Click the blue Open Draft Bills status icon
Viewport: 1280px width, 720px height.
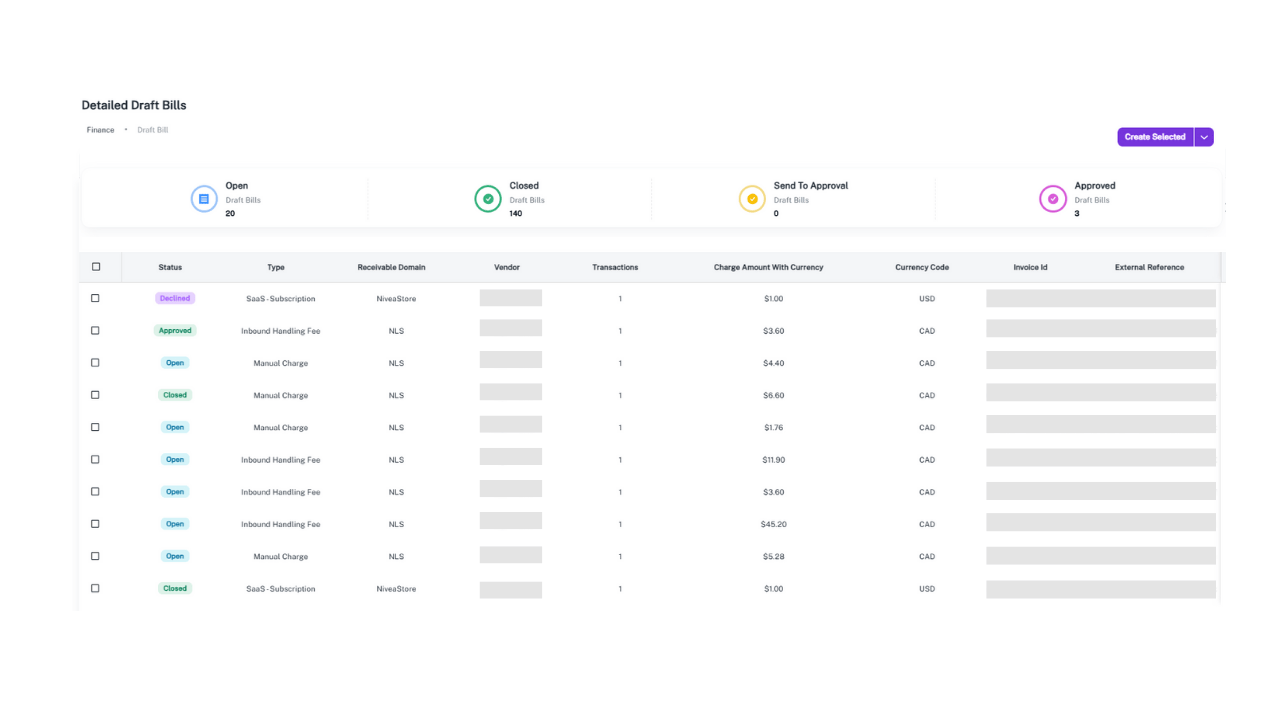coord(204,198)
